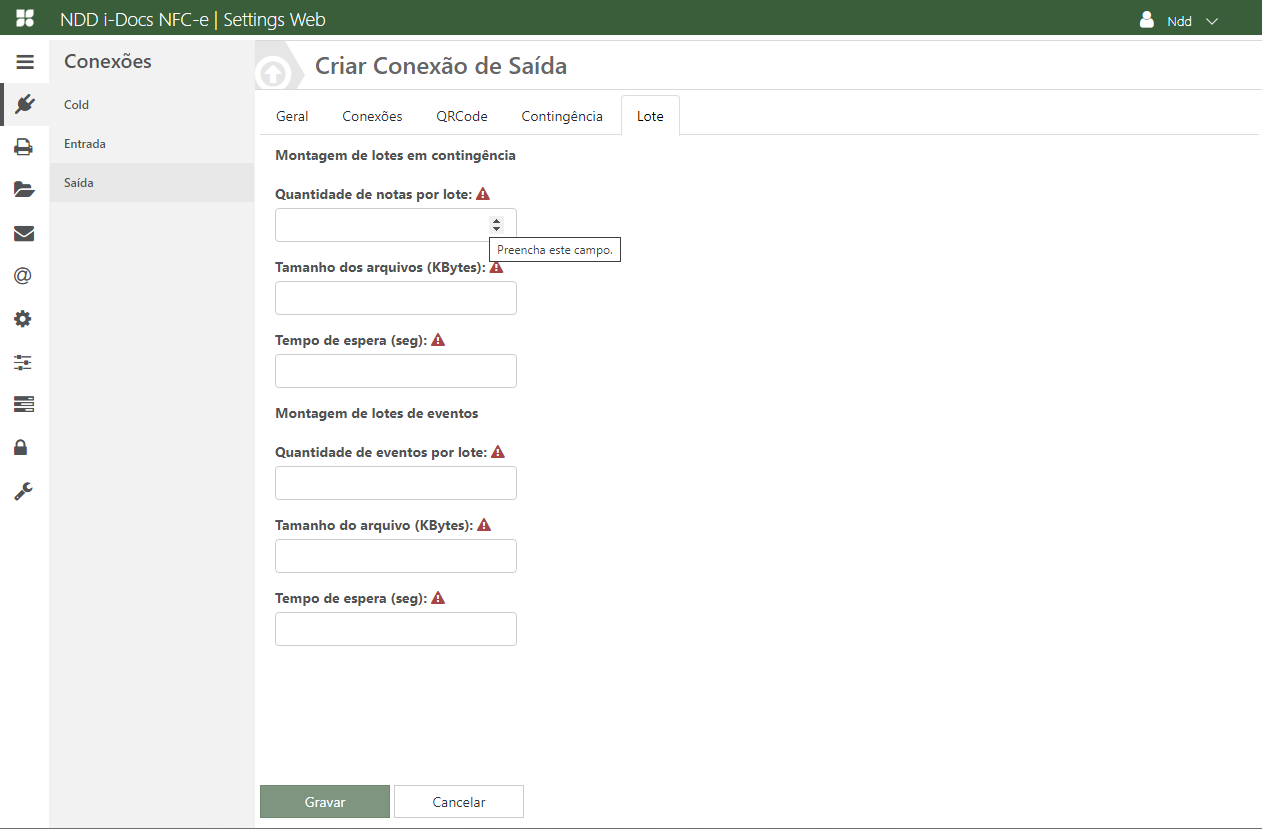1262x829 pixels.
Task: Click stepper arrows on notas por lote
Action: (496, 225)
